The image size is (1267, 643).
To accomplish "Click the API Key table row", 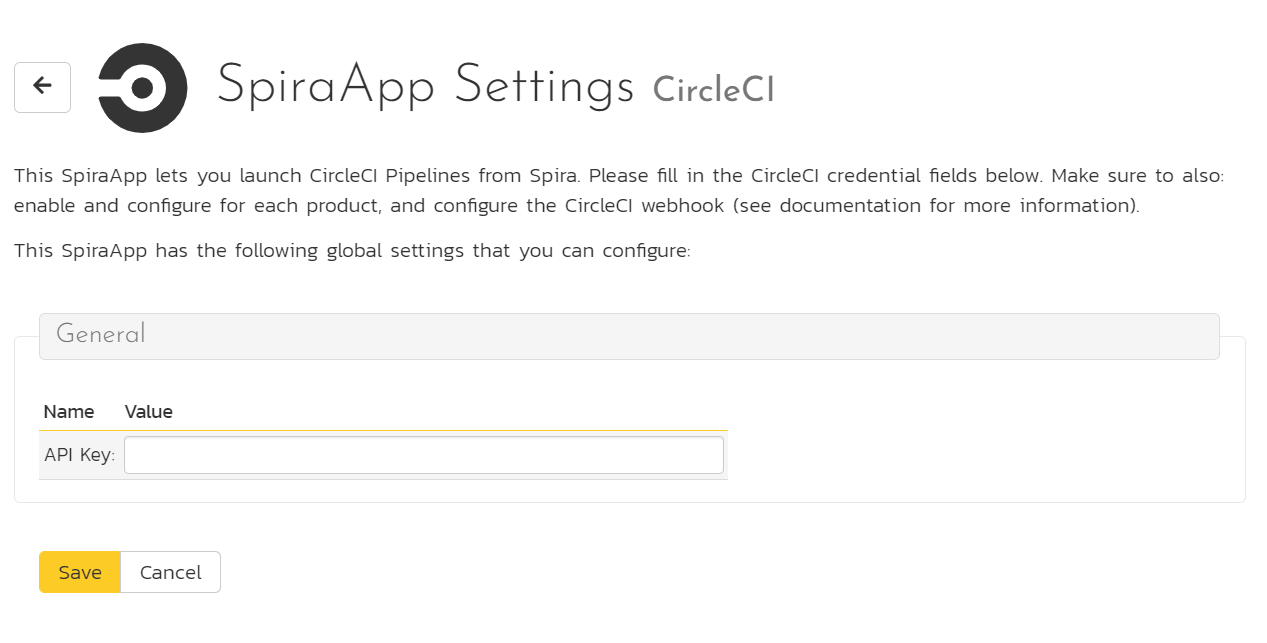I will [x=383, y=455].
